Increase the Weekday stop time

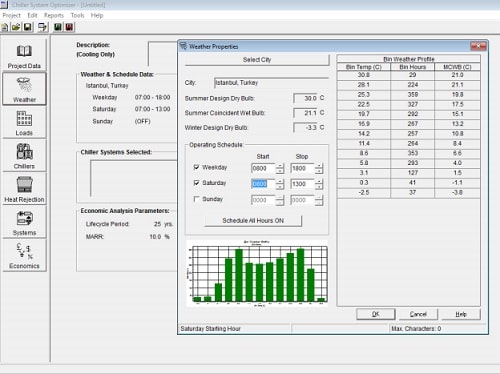[x=319, y=166]
